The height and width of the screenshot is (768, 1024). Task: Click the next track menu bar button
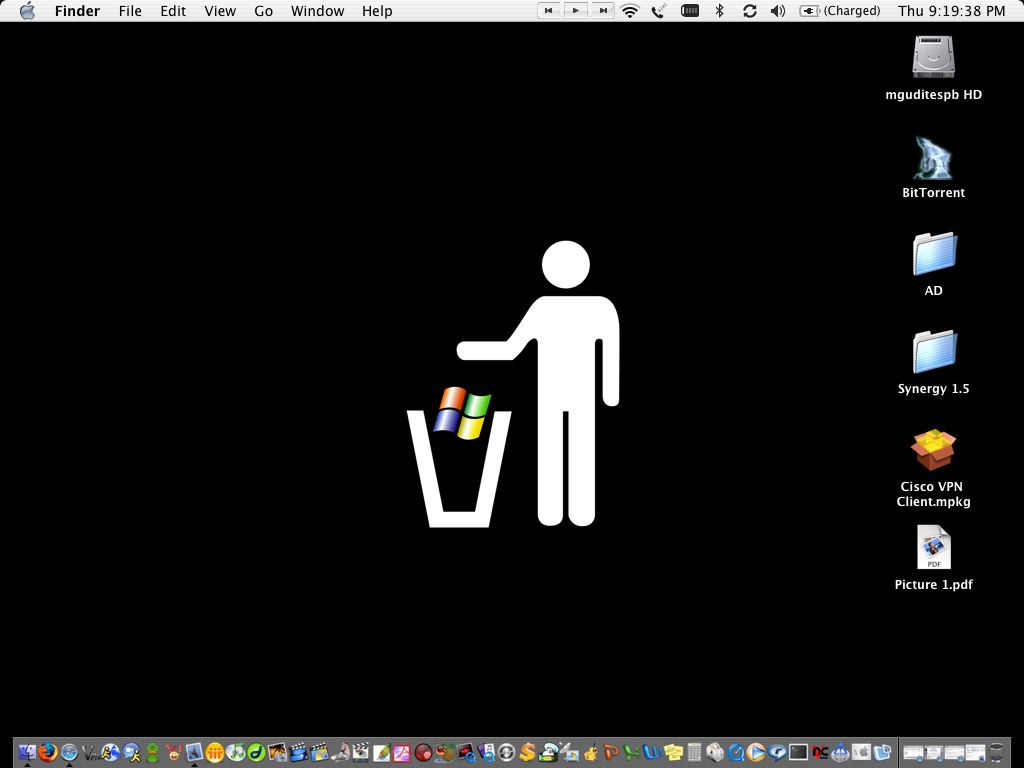602,10
